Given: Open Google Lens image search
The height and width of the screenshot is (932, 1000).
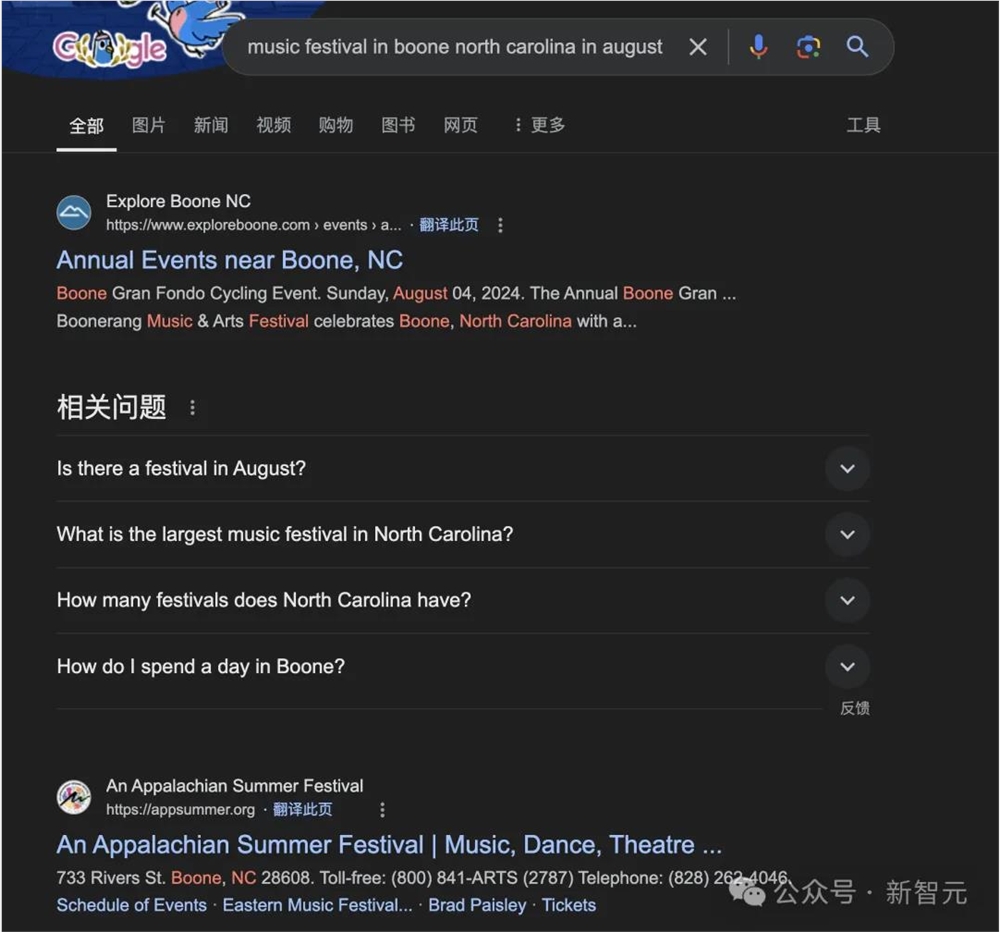Looking at the screenshot, I should point(807,47).
